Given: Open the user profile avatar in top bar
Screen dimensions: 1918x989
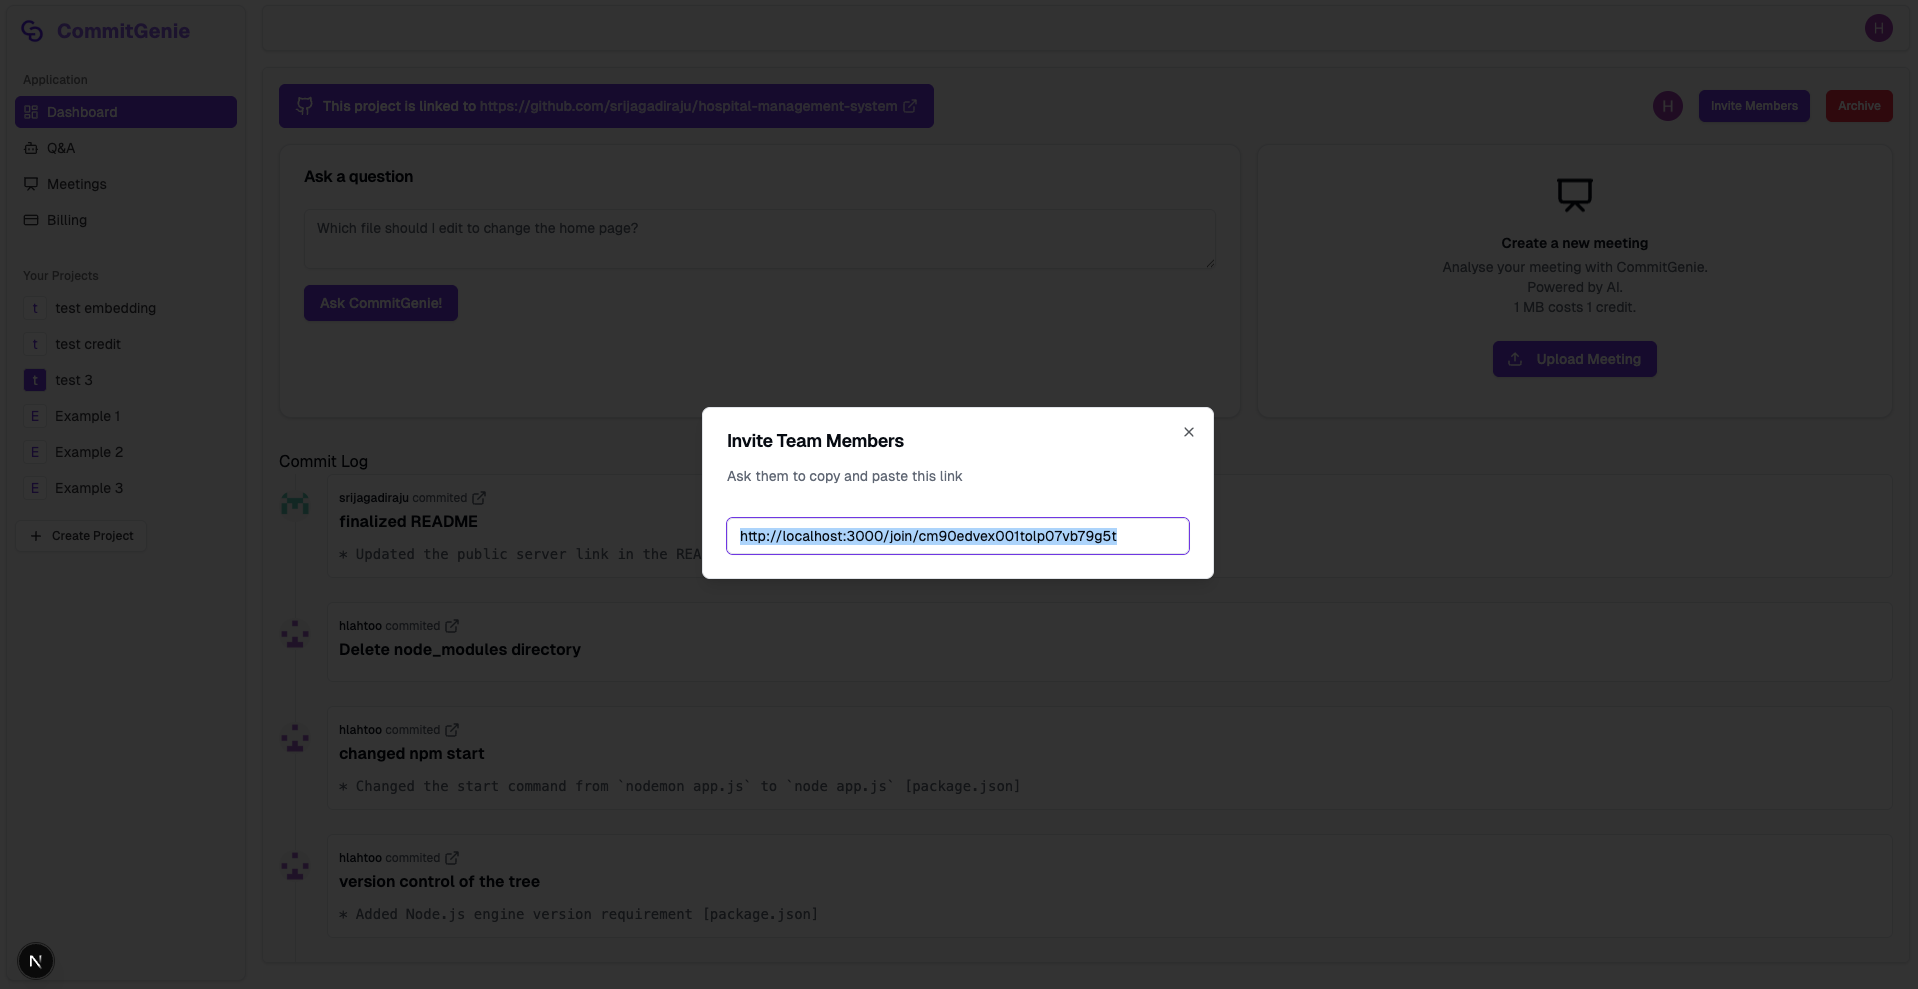Looking at the screenshot, I should point(1878,28).
